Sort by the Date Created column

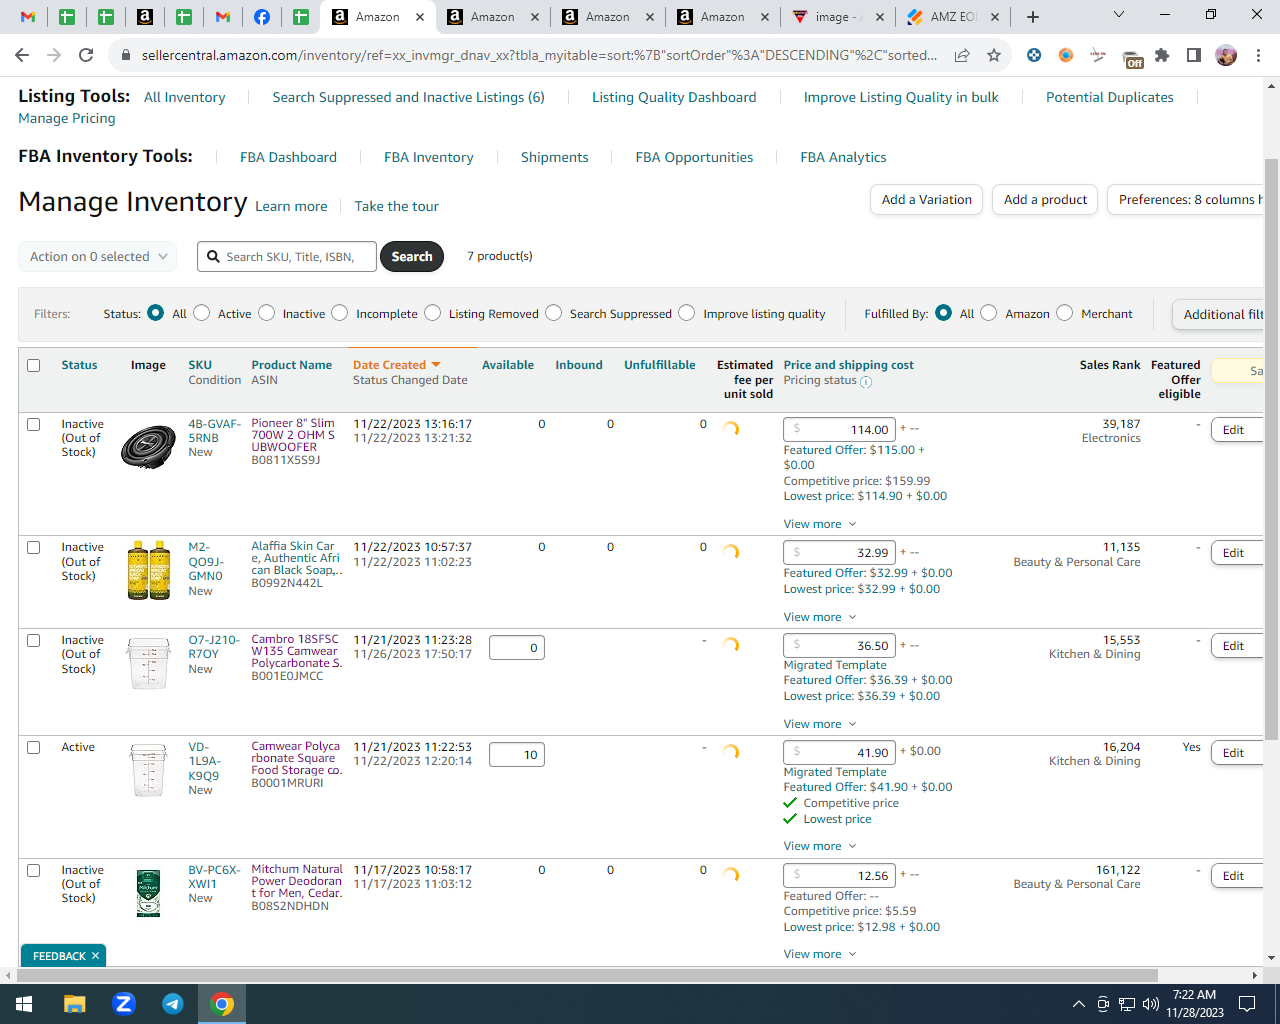(x=396, y=365)
